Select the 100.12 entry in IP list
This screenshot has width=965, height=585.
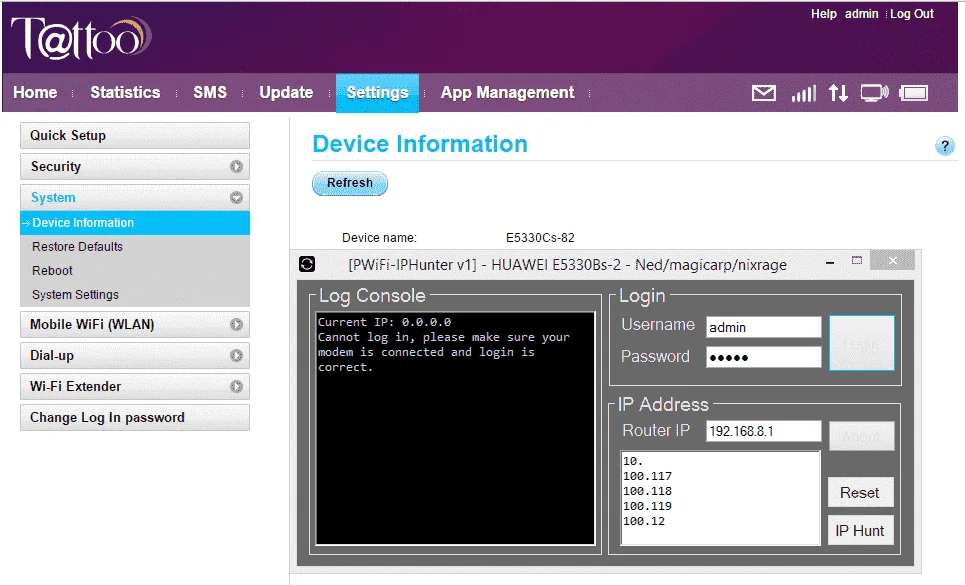pos(644,521)
